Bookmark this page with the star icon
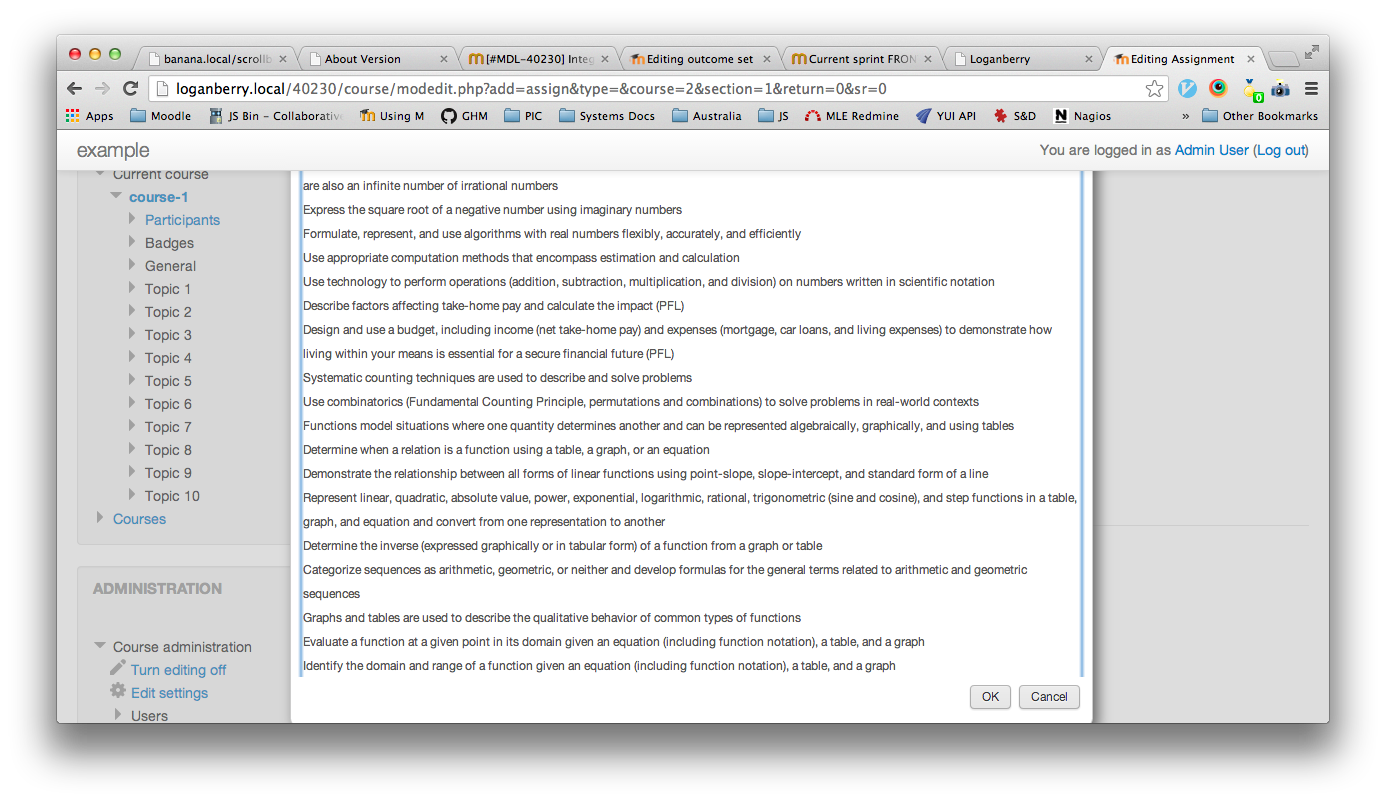 click(1154, 89)
